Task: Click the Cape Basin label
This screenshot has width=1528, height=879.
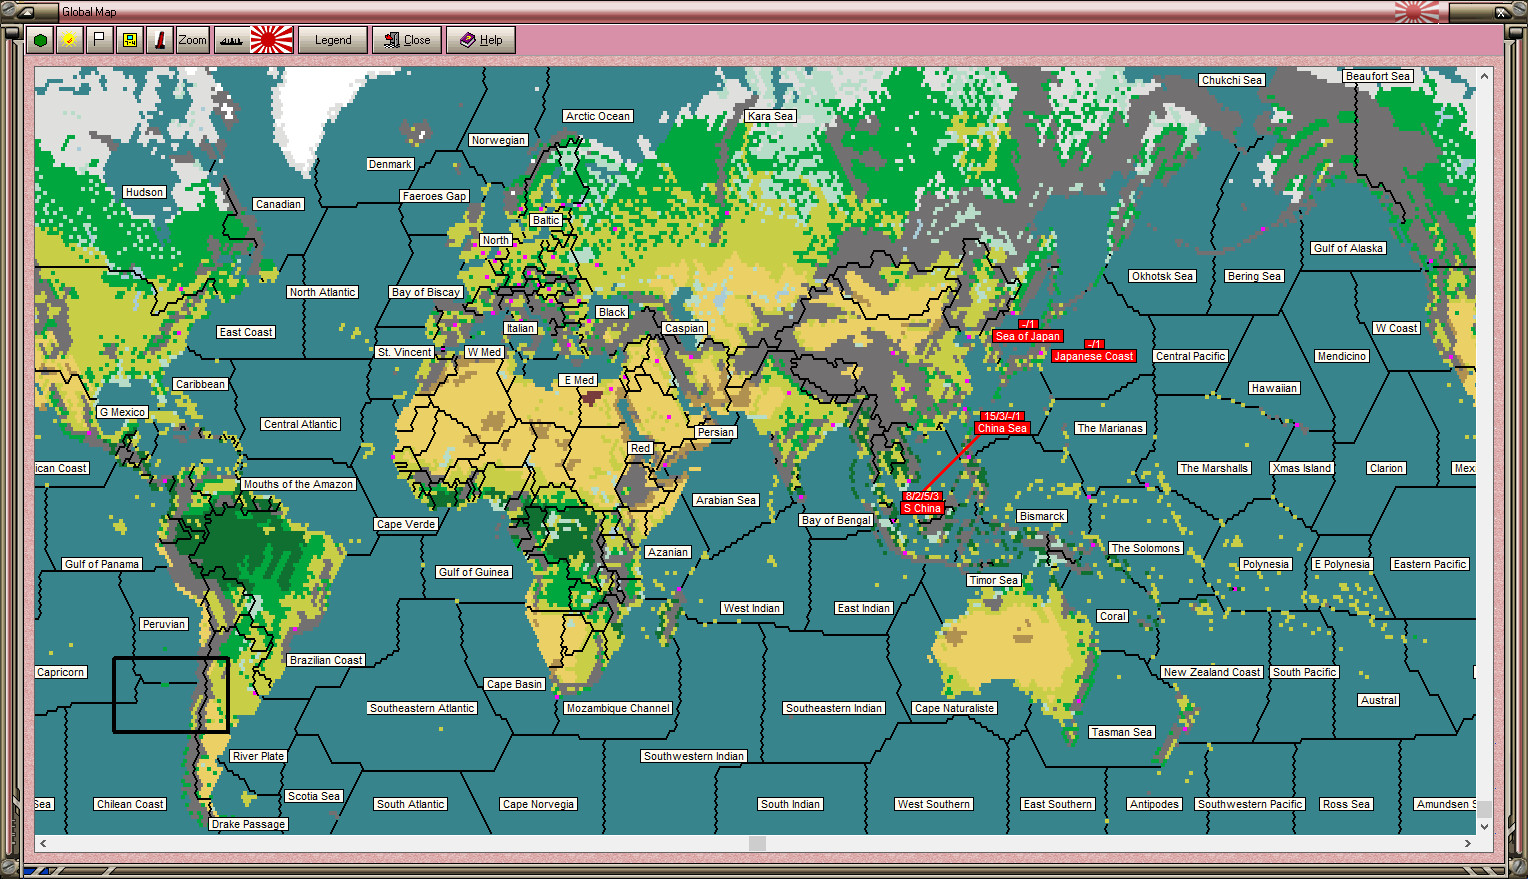Action: pyautogui.click(x=514, y=684)
